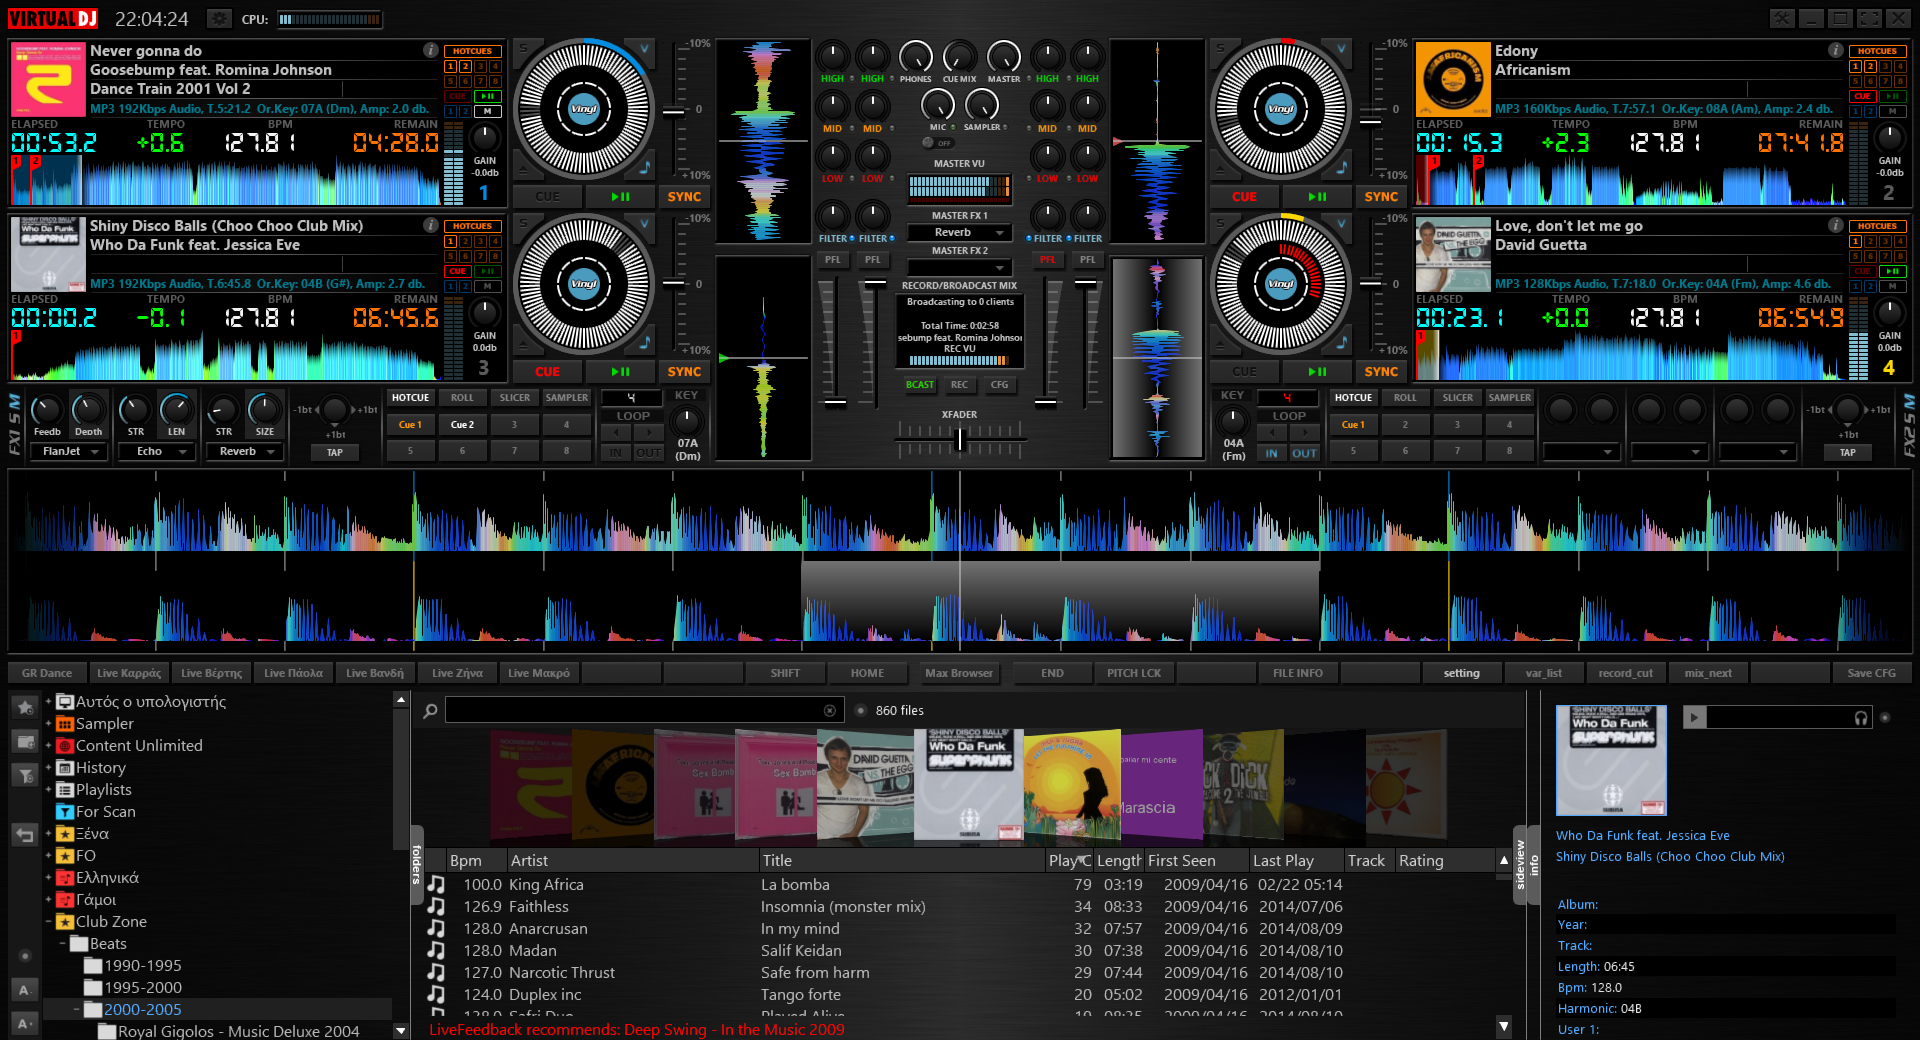Toggle the BCAST broadcast button
The image size is (1920, 1040).
[919, 385]
